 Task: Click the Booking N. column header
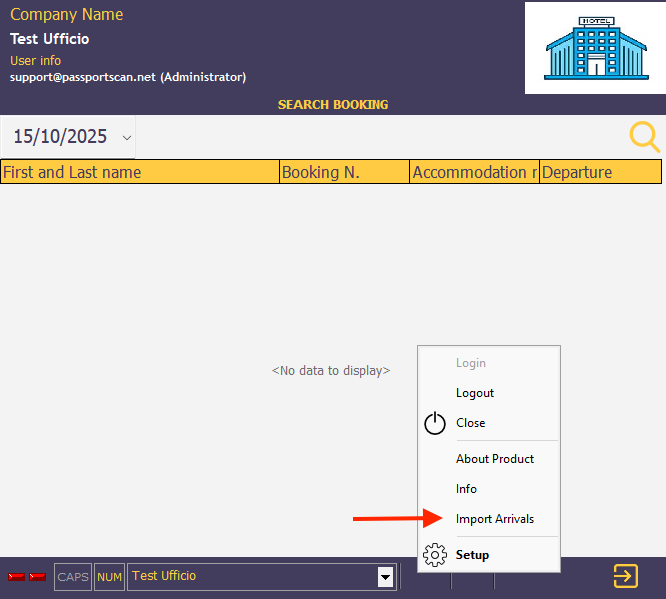coord(344,172)
